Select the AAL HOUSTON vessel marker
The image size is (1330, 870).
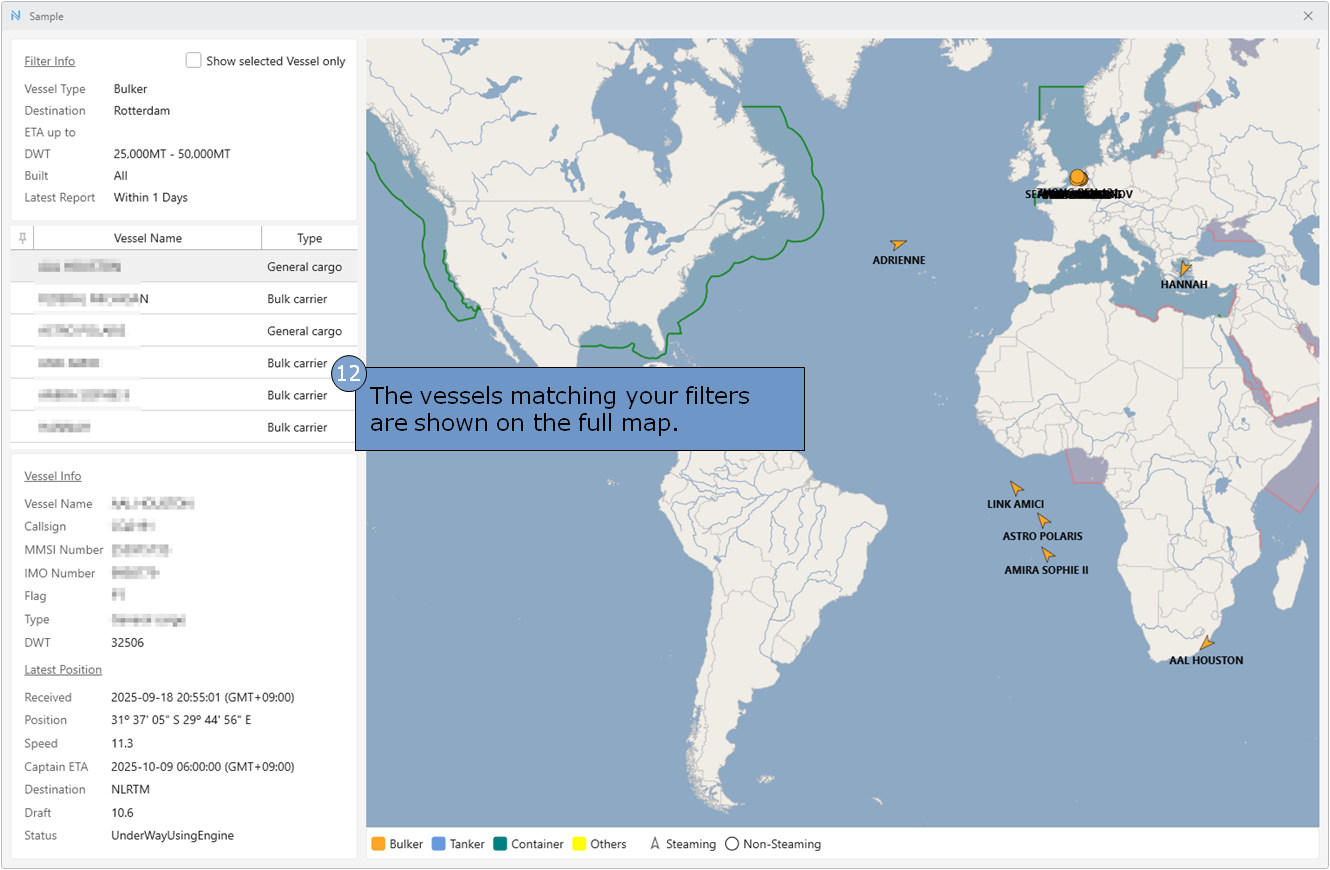click(1207, 644)
